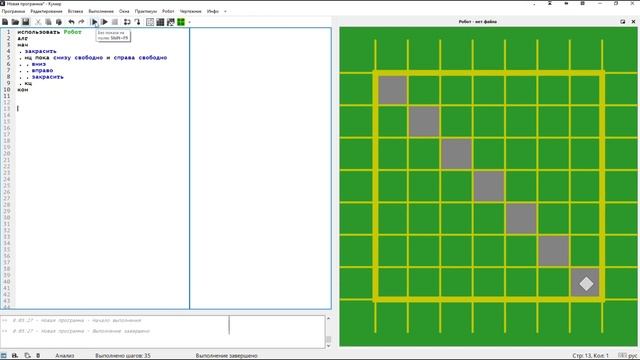640x360 pixels.
Task: Click 'снизу свободно' condition on line 5
Action: click(78, 58)
